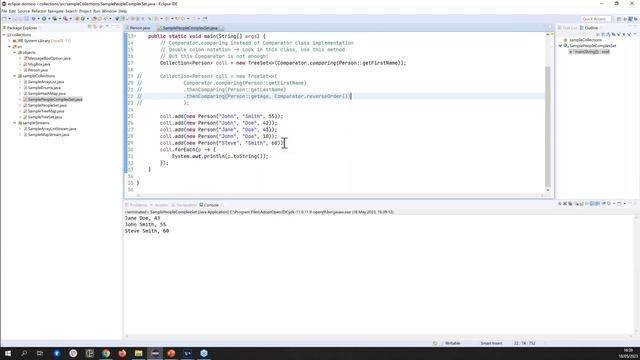Collapse SamplePeopleComplexSet class in Outline
Screen dimensions: 640x360
click(560, 46)
